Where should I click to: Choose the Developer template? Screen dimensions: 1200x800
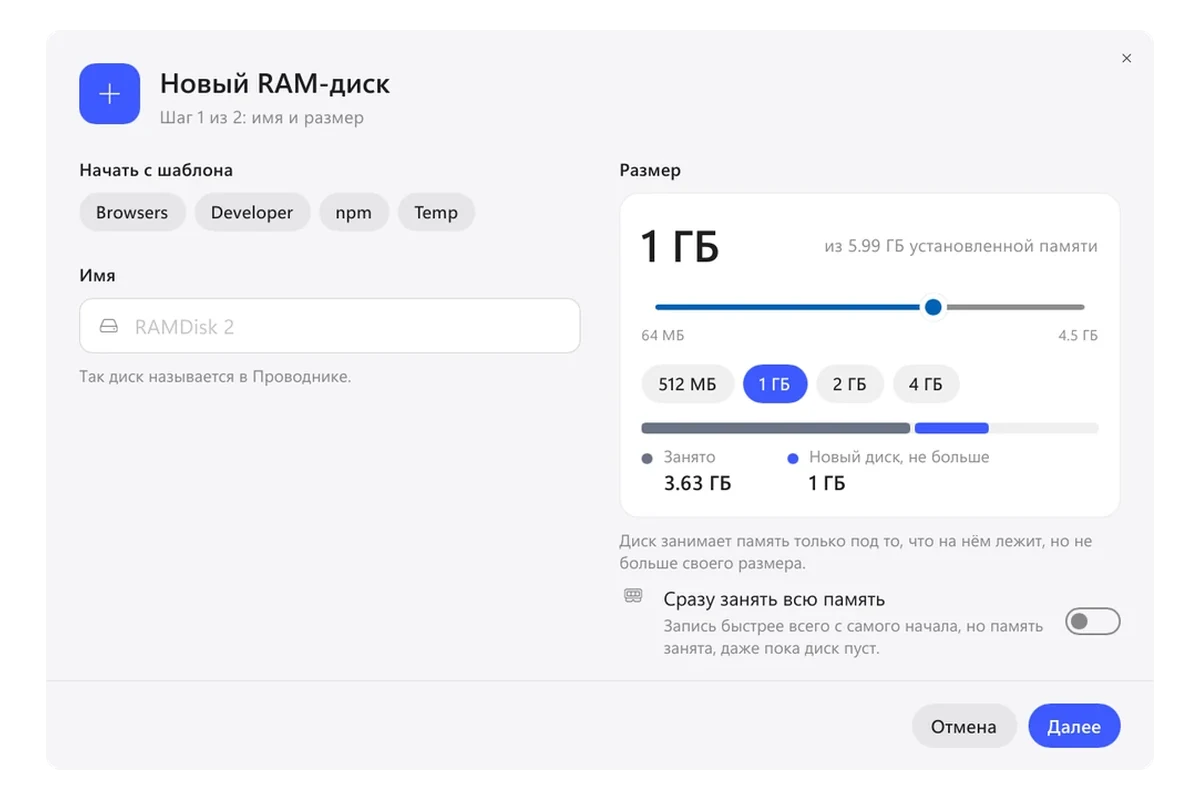pos(252,212)
